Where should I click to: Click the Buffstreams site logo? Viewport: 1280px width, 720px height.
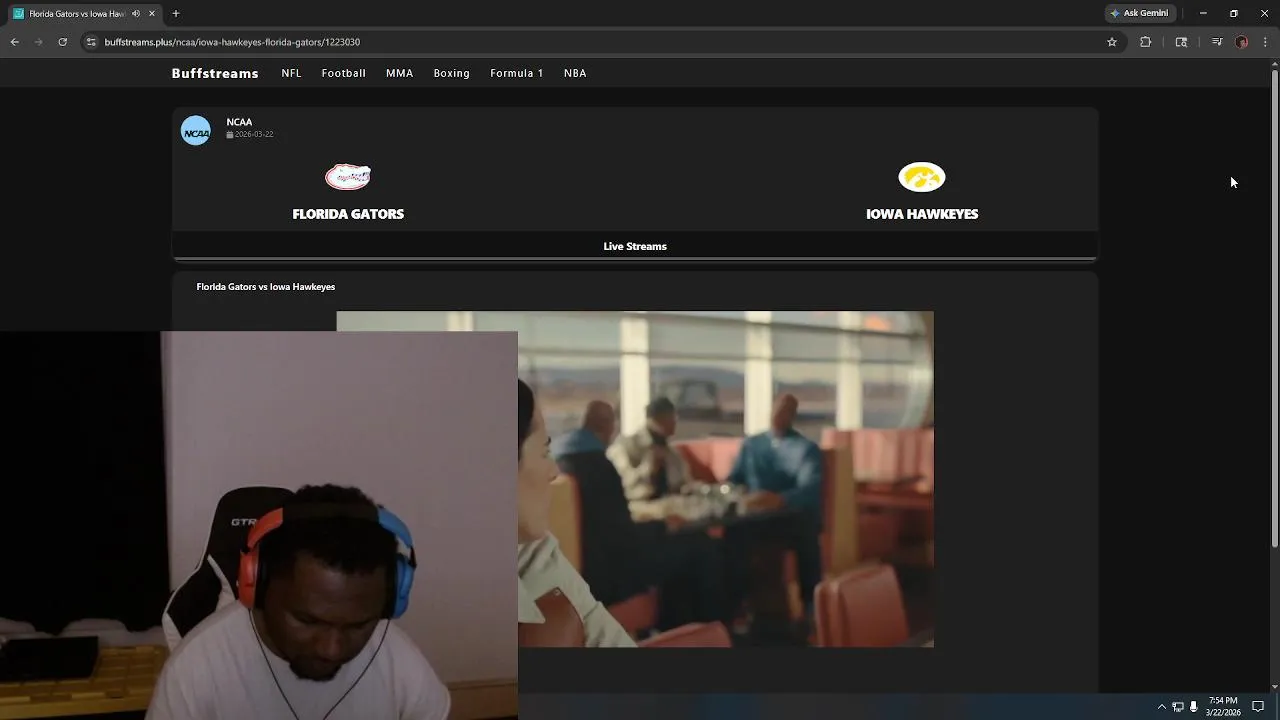pyautogui.click(x=215, y=73)
